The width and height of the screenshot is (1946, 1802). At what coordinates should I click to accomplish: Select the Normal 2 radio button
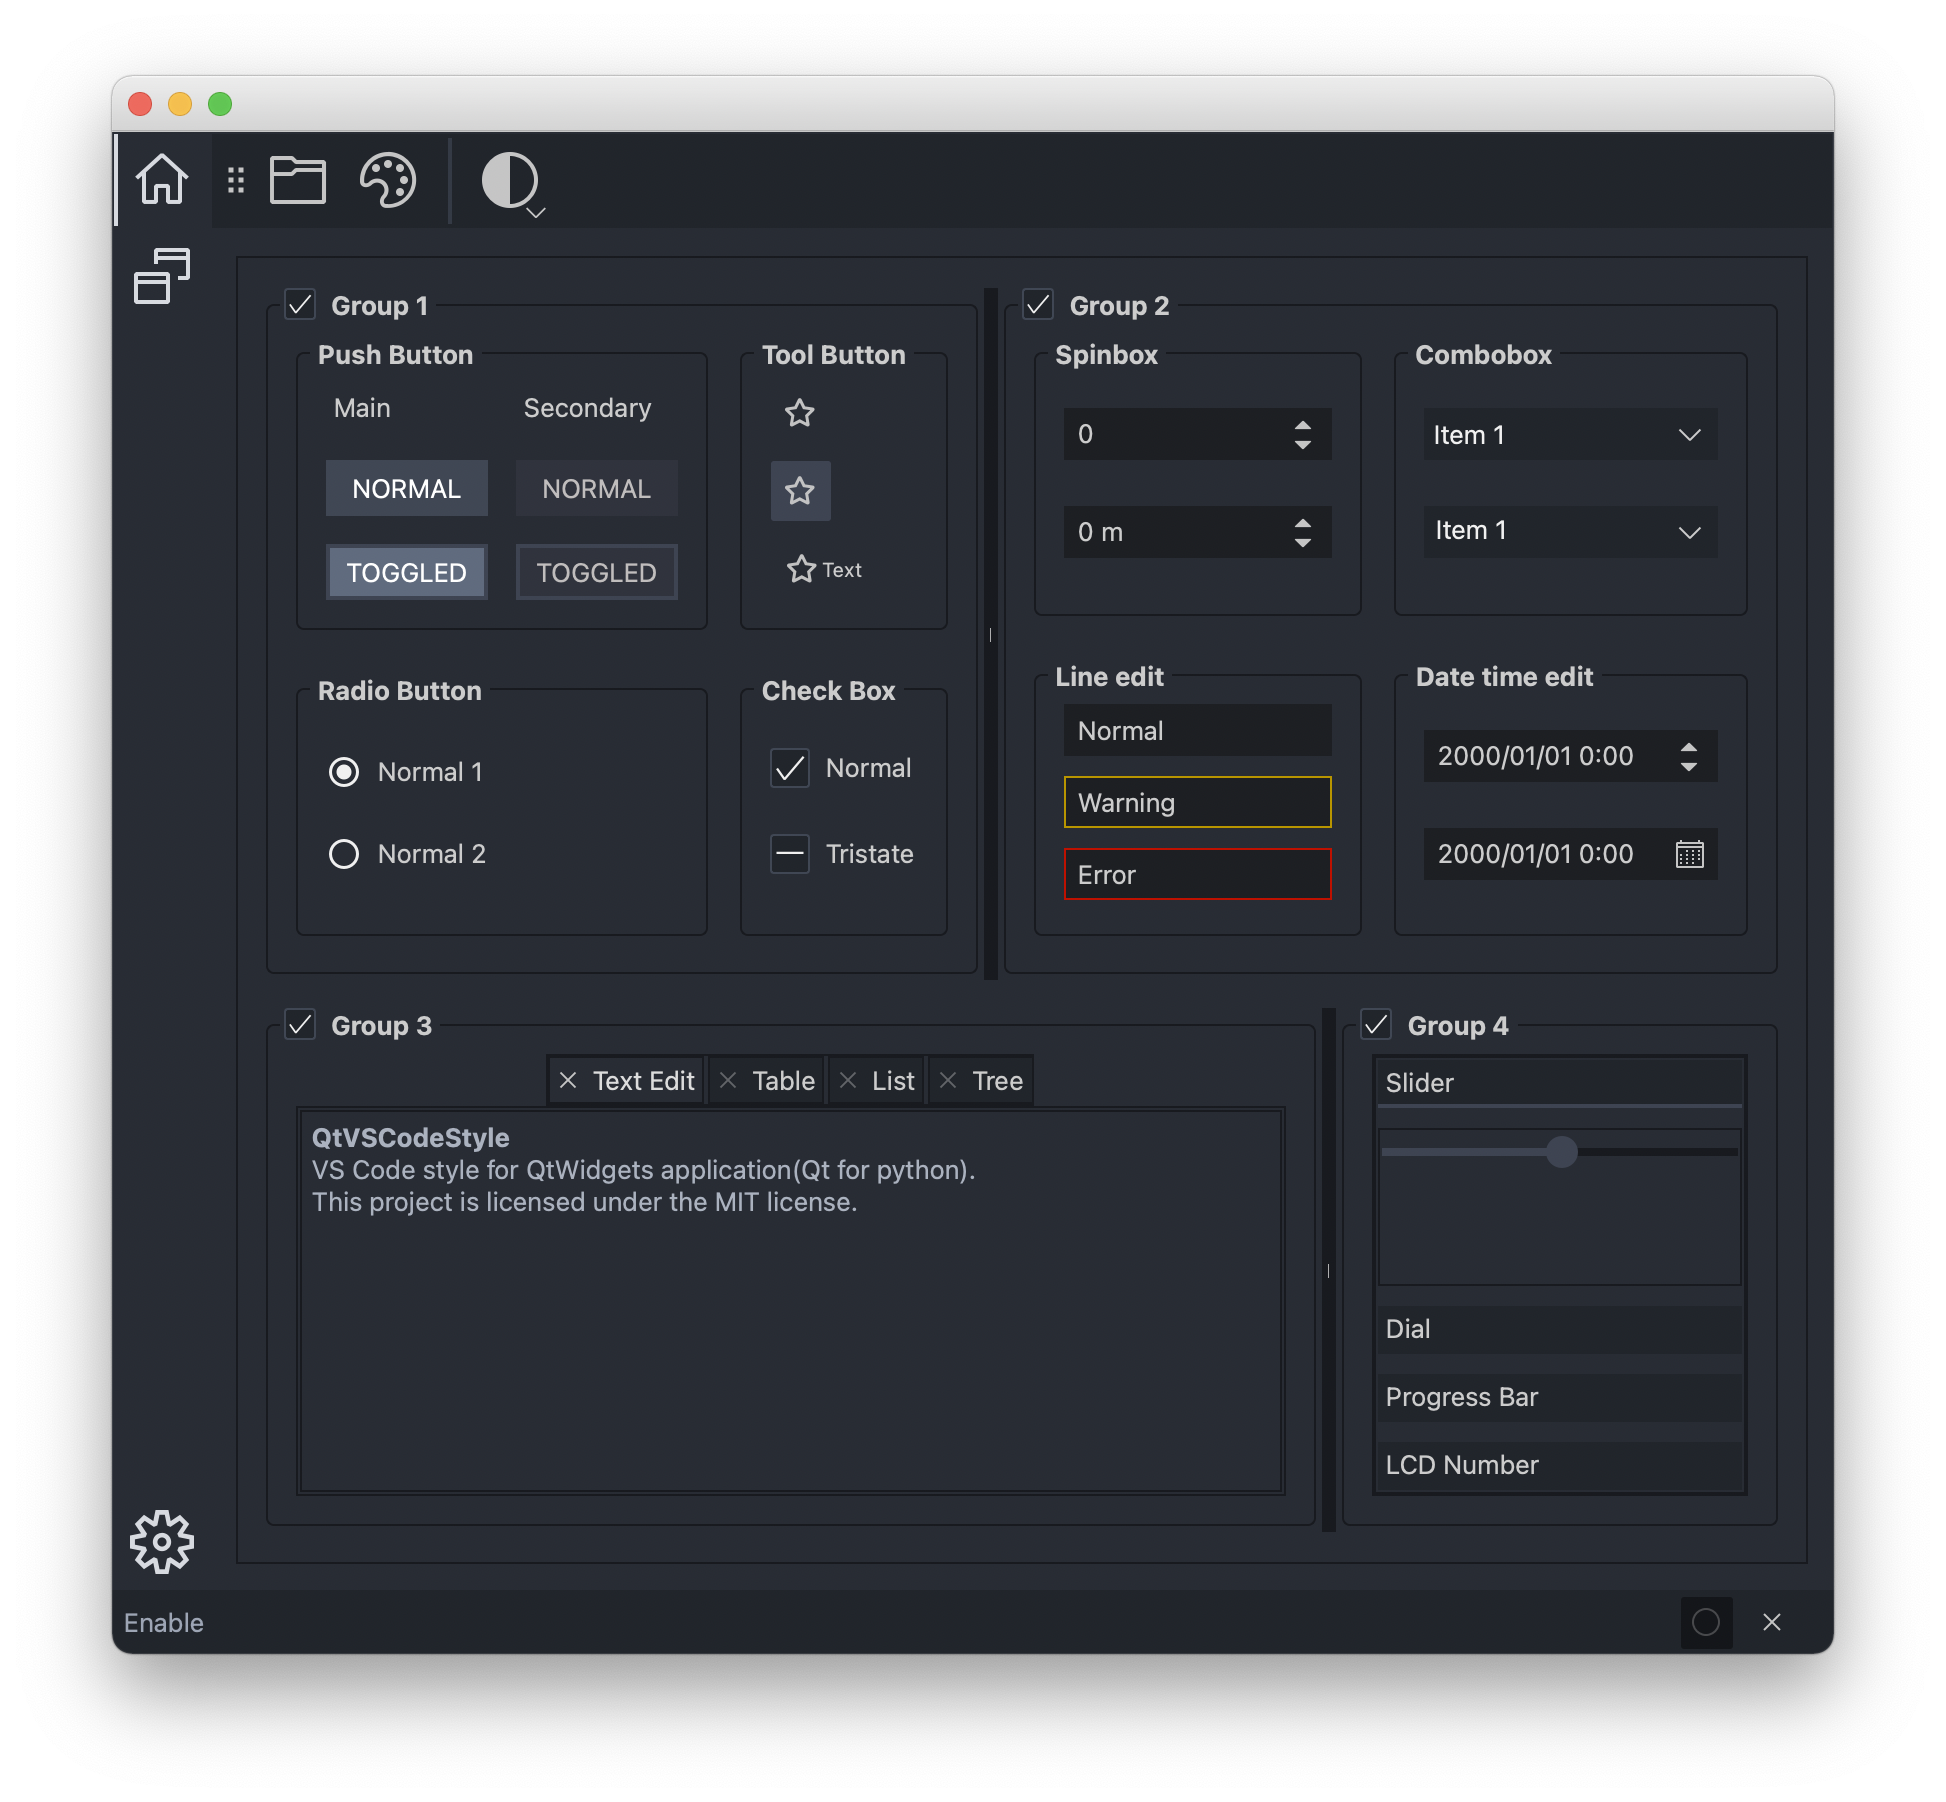[344, 854]
